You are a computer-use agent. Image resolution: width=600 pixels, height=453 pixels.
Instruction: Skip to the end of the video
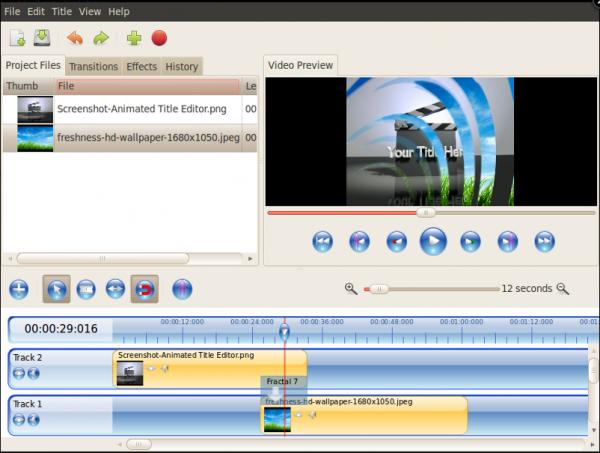544,241
